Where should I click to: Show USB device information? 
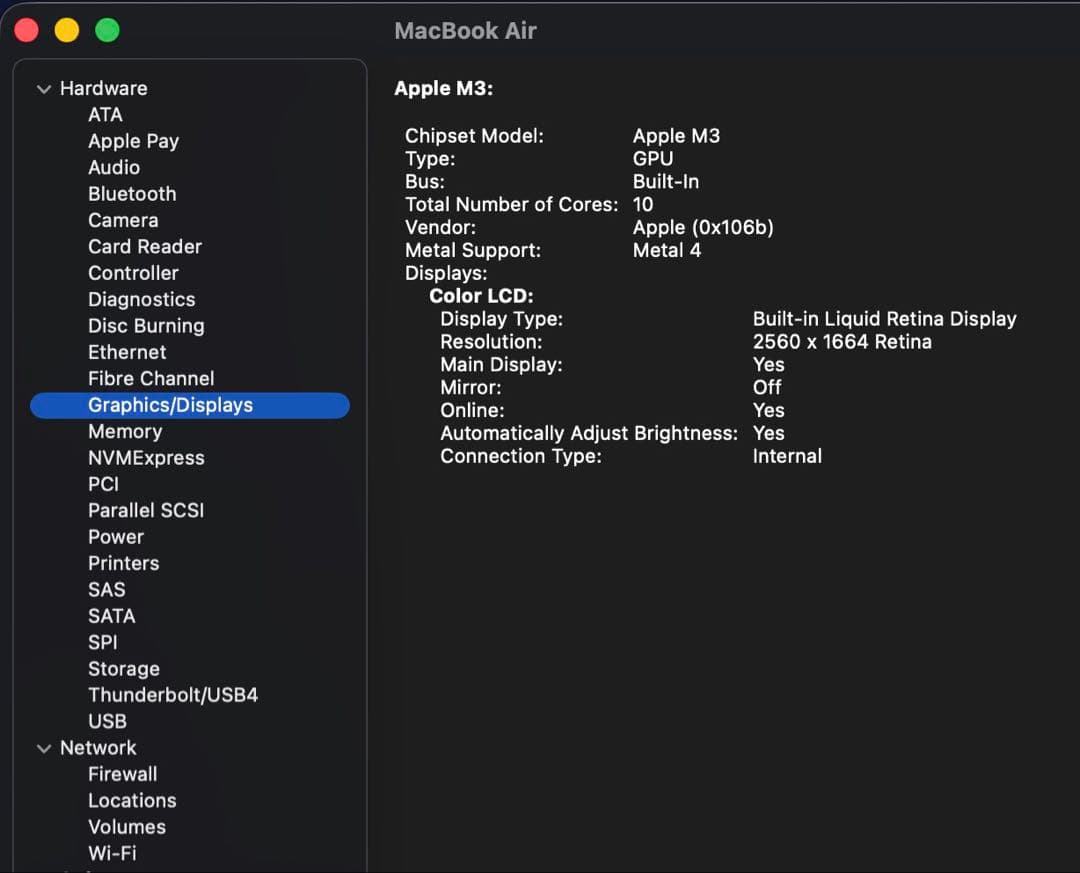click(107, 721)
